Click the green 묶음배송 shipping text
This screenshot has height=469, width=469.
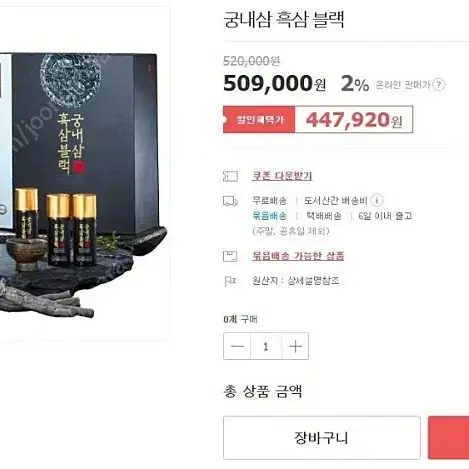click(x=269, y=216)
